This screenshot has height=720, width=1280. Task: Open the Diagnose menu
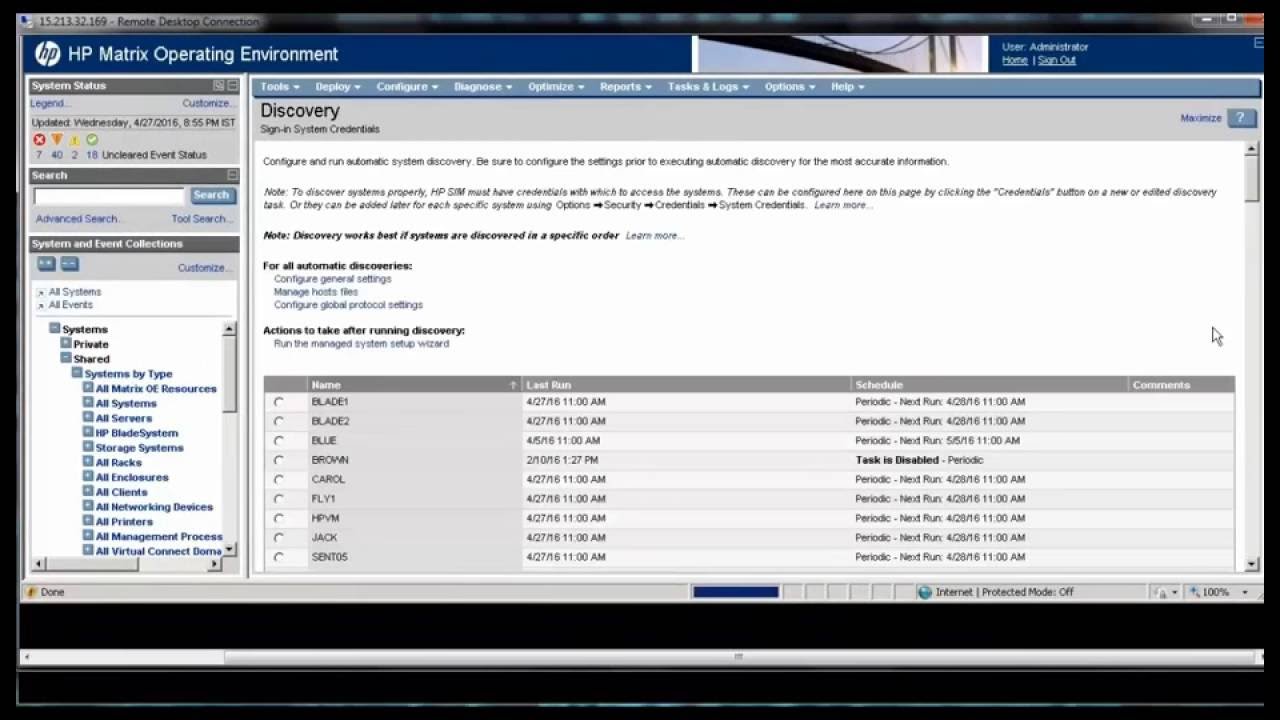(x=483, y=87)
